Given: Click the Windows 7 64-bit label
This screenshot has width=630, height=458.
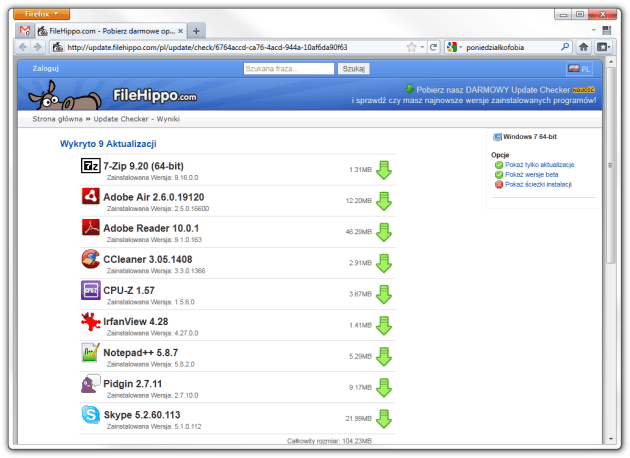Looking at the screenshot, I should pos(530,137).
